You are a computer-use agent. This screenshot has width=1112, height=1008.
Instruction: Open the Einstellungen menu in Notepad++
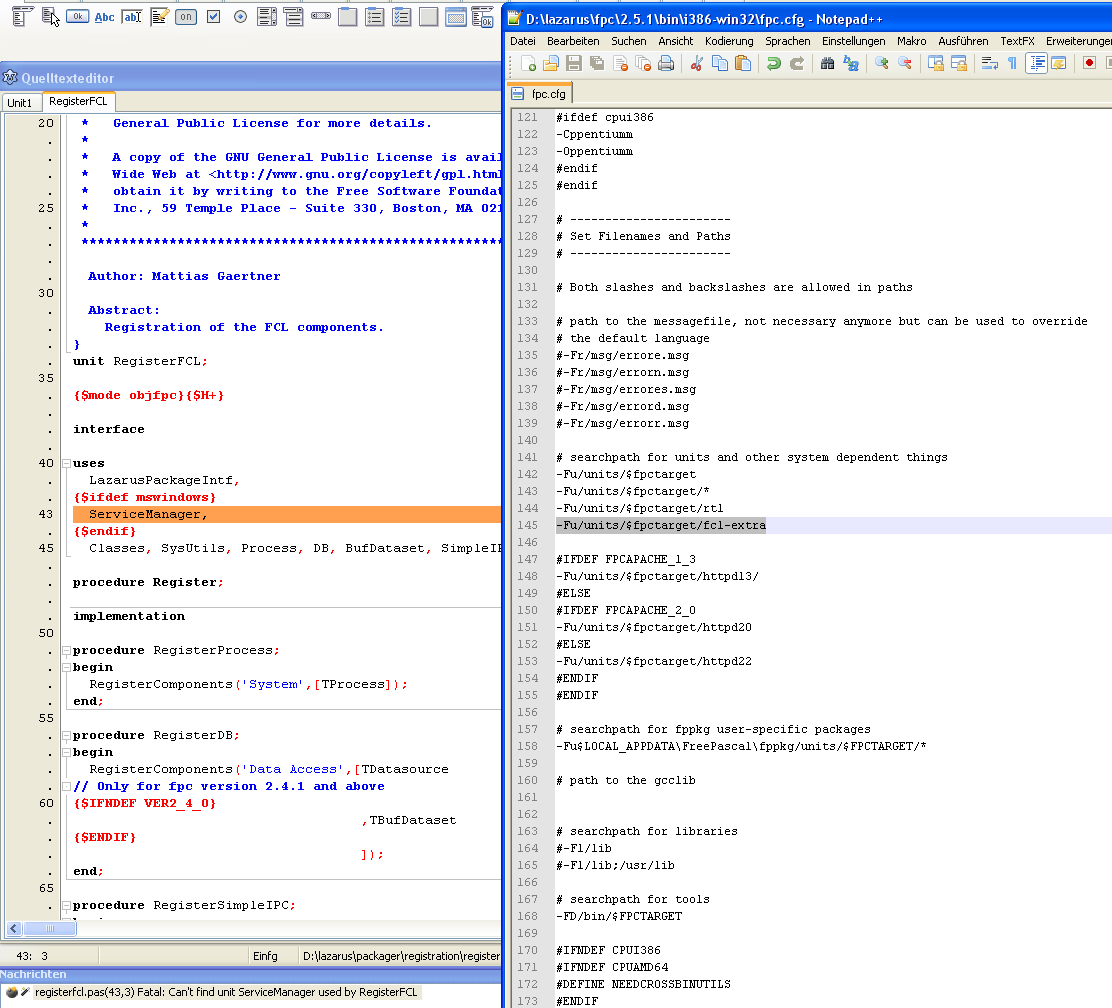coord(853,41)
